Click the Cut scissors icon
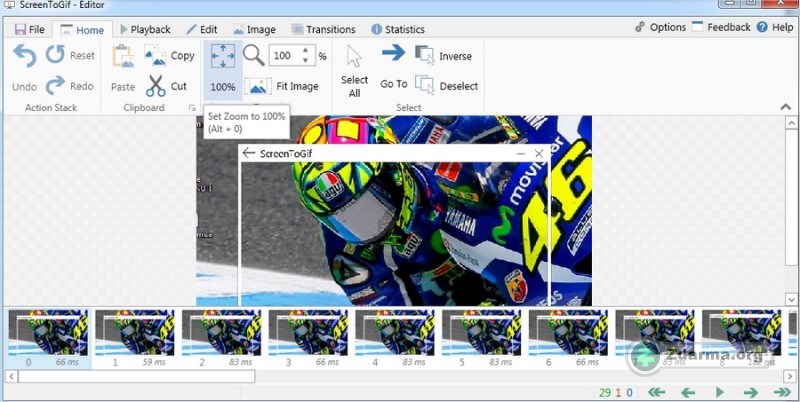Screen dimensions: 800x402 point(156,86)
